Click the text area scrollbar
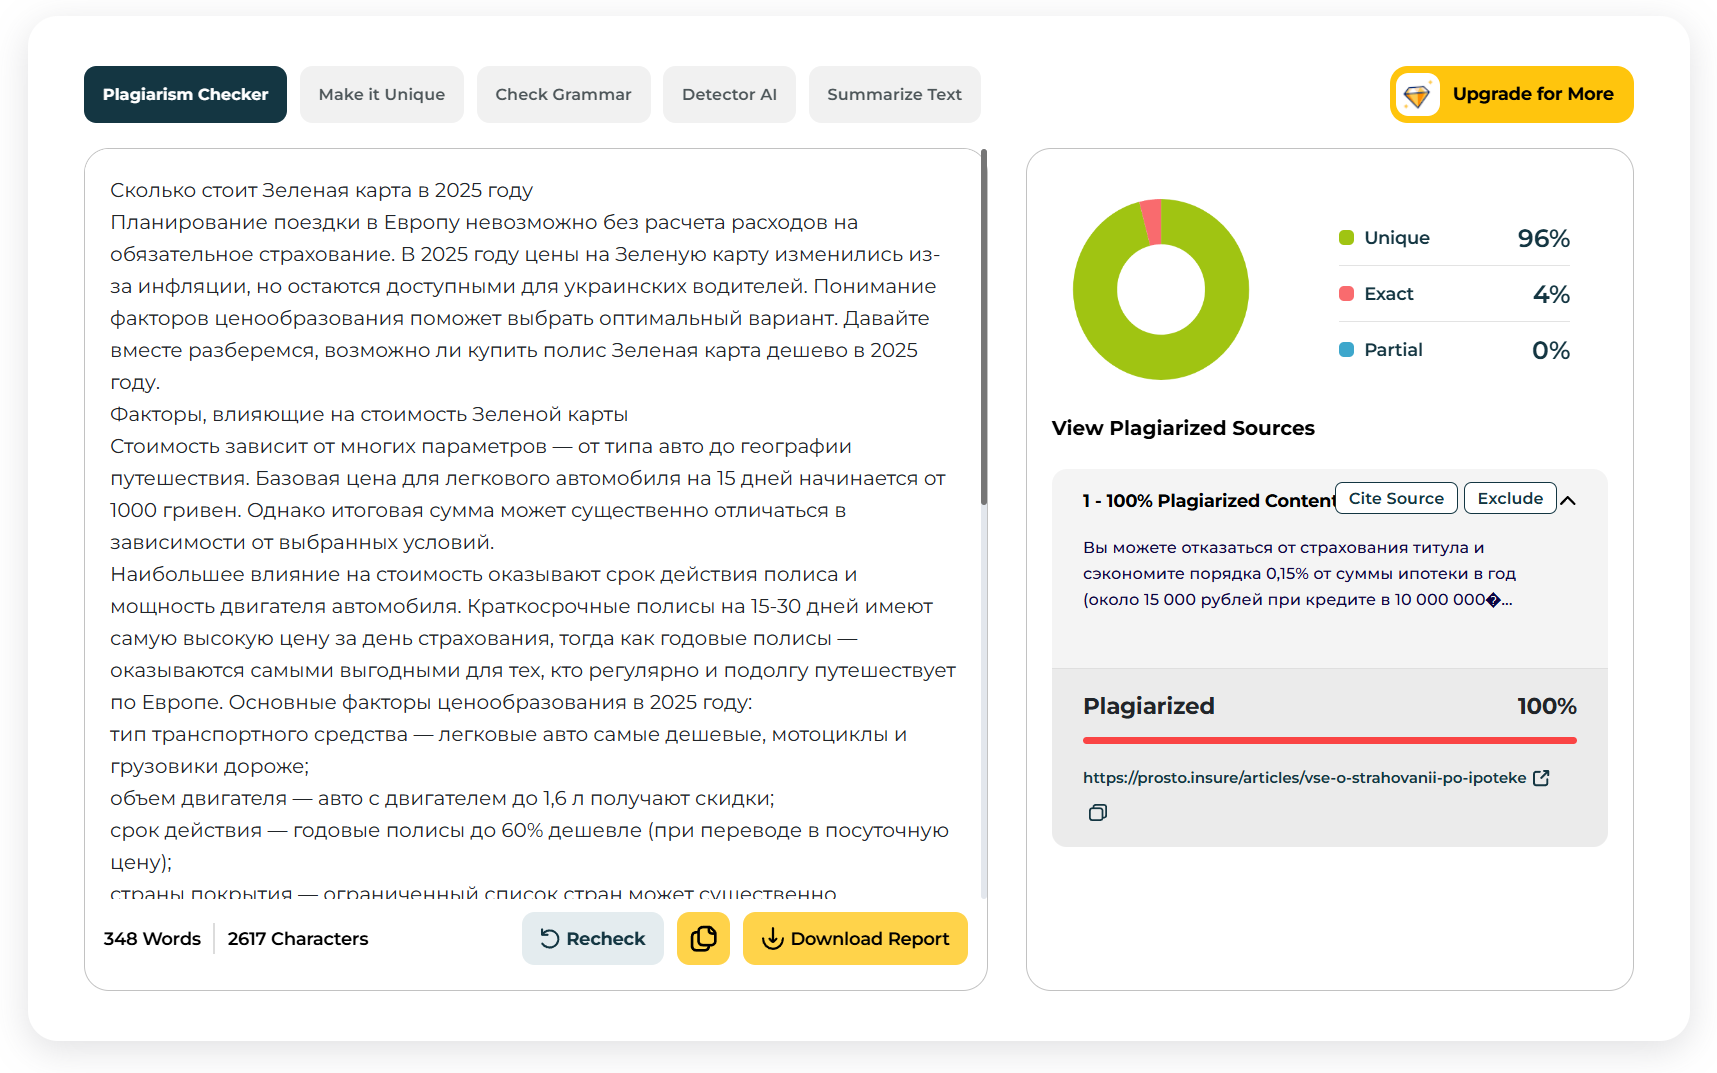The height and width of the screenshot is (1073, 1717). tap(984, 326)
